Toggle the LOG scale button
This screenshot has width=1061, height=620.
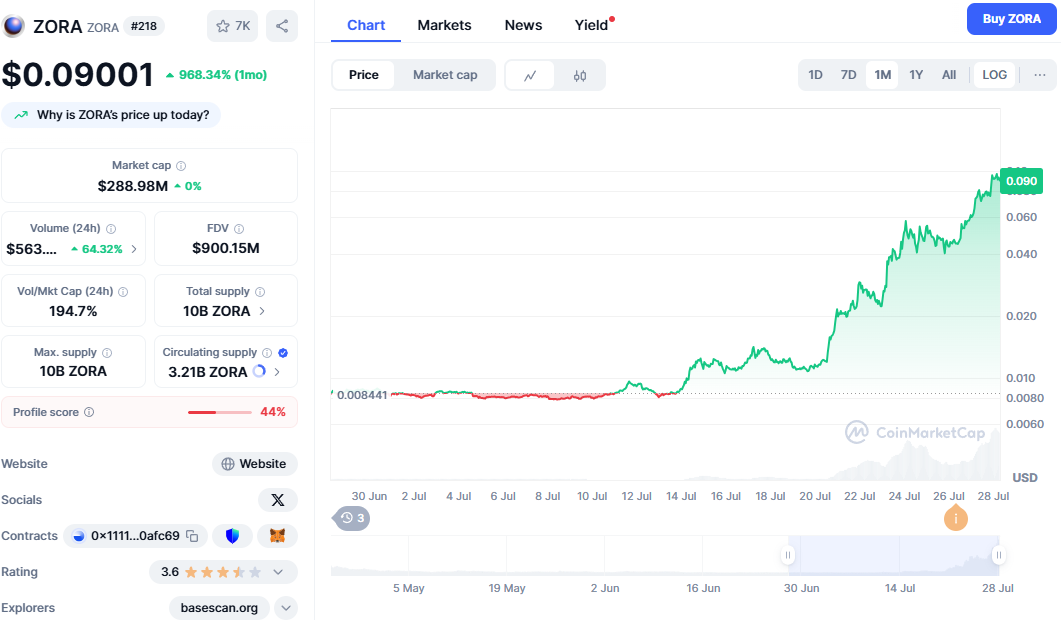coord(994,75)
